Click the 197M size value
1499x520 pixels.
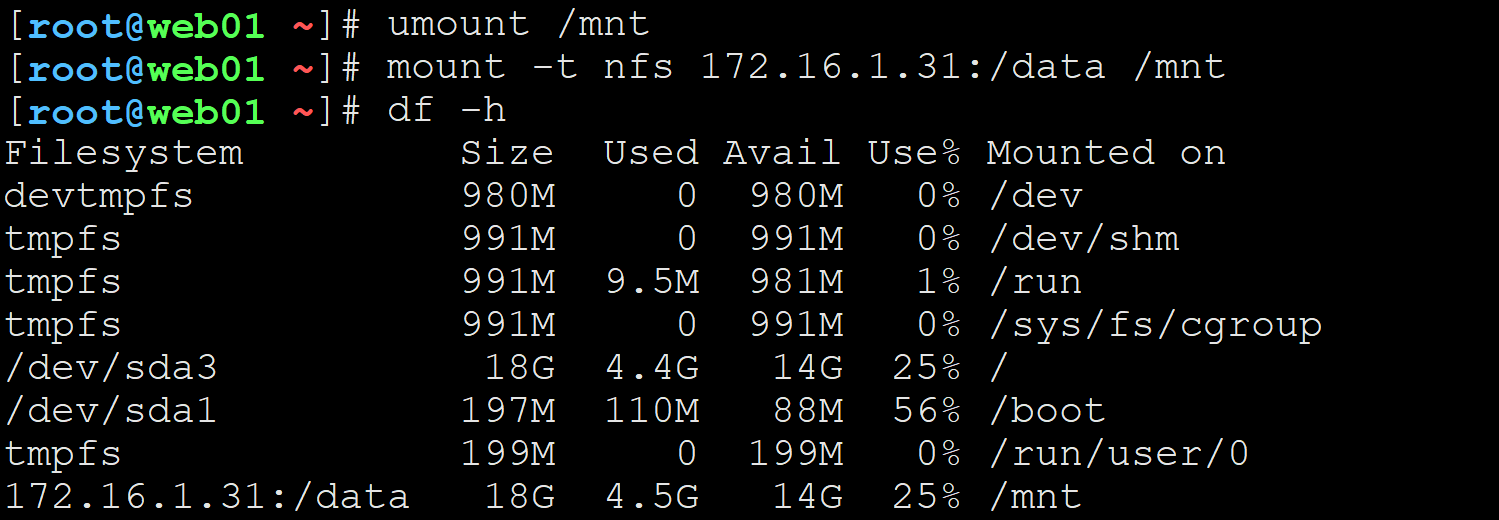pos(508,411)
